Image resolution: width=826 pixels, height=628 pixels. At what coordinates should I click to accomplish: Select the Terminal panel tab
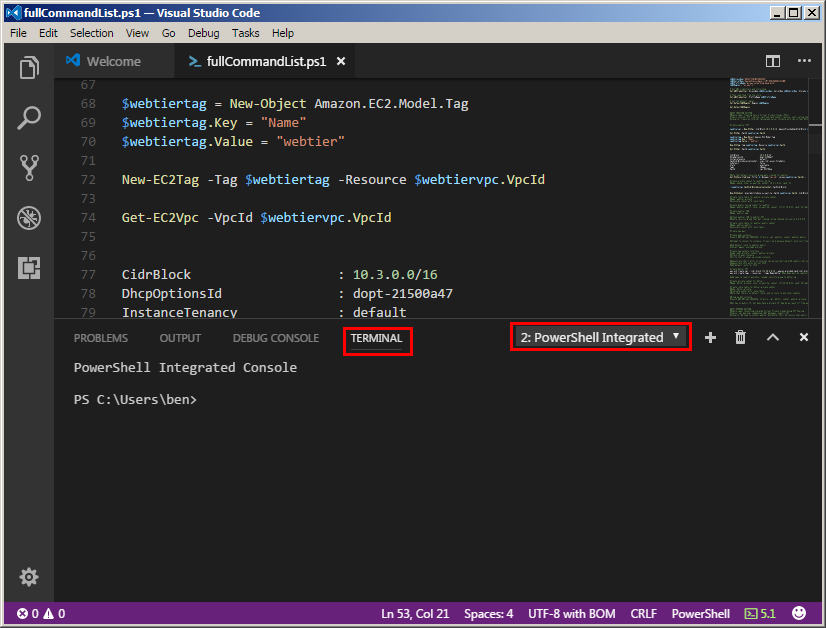[x=376, y=338]
